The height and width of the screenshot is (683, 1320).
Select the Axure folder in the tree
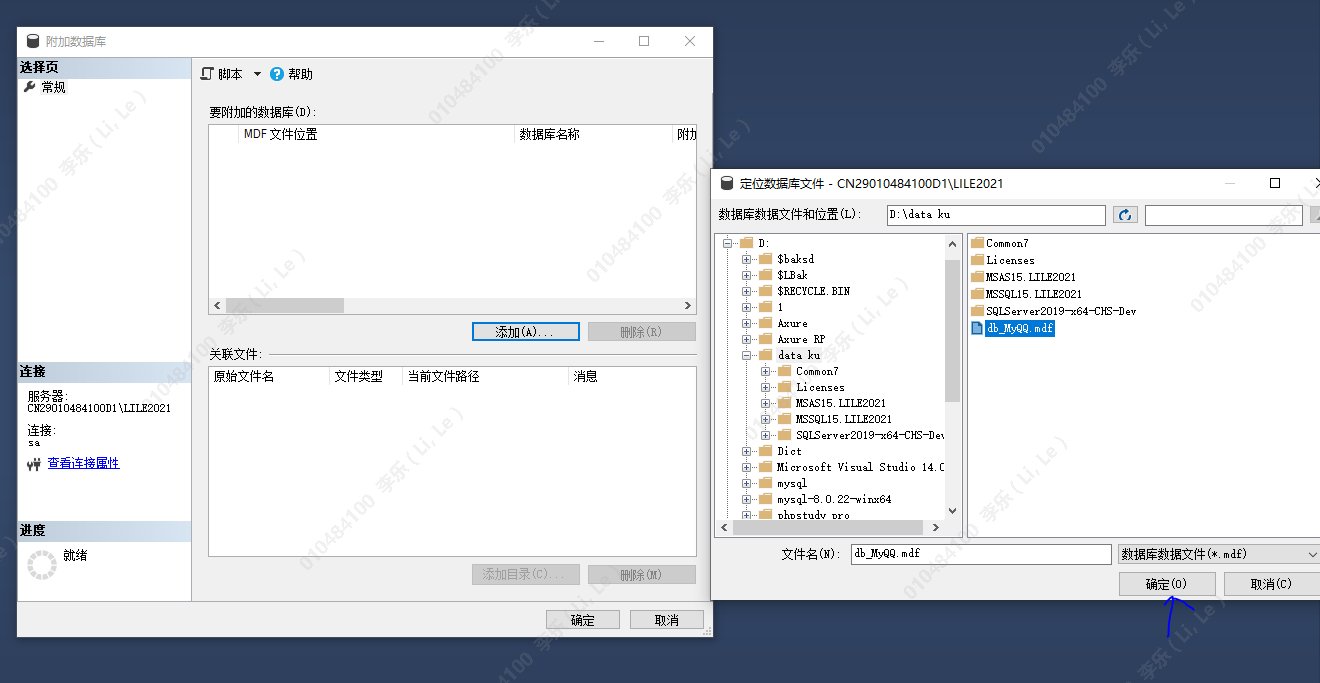pos(792,323)
